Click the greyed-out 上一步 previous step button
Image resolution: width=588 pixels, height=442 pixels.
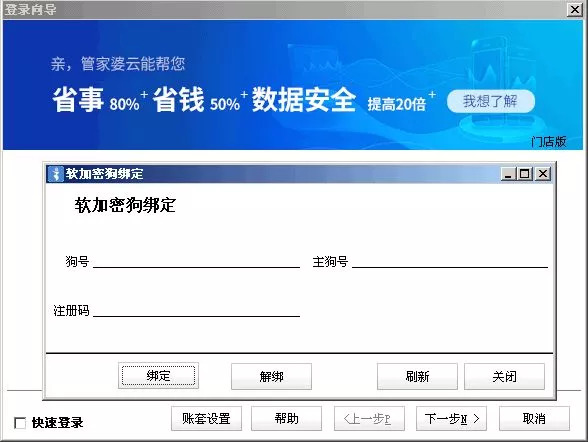point(369,418)
